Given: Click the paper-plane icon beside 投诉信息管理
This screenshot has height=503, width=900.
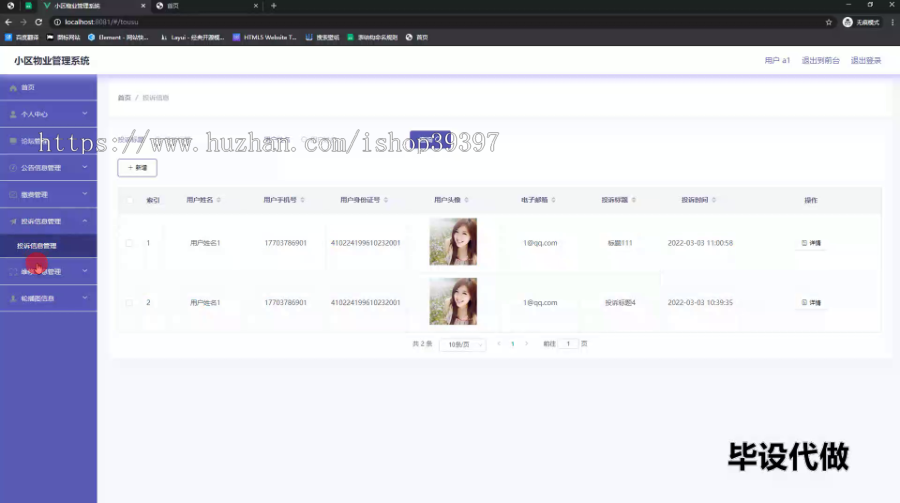Looking at the screenshot, I should coord(13,221).
